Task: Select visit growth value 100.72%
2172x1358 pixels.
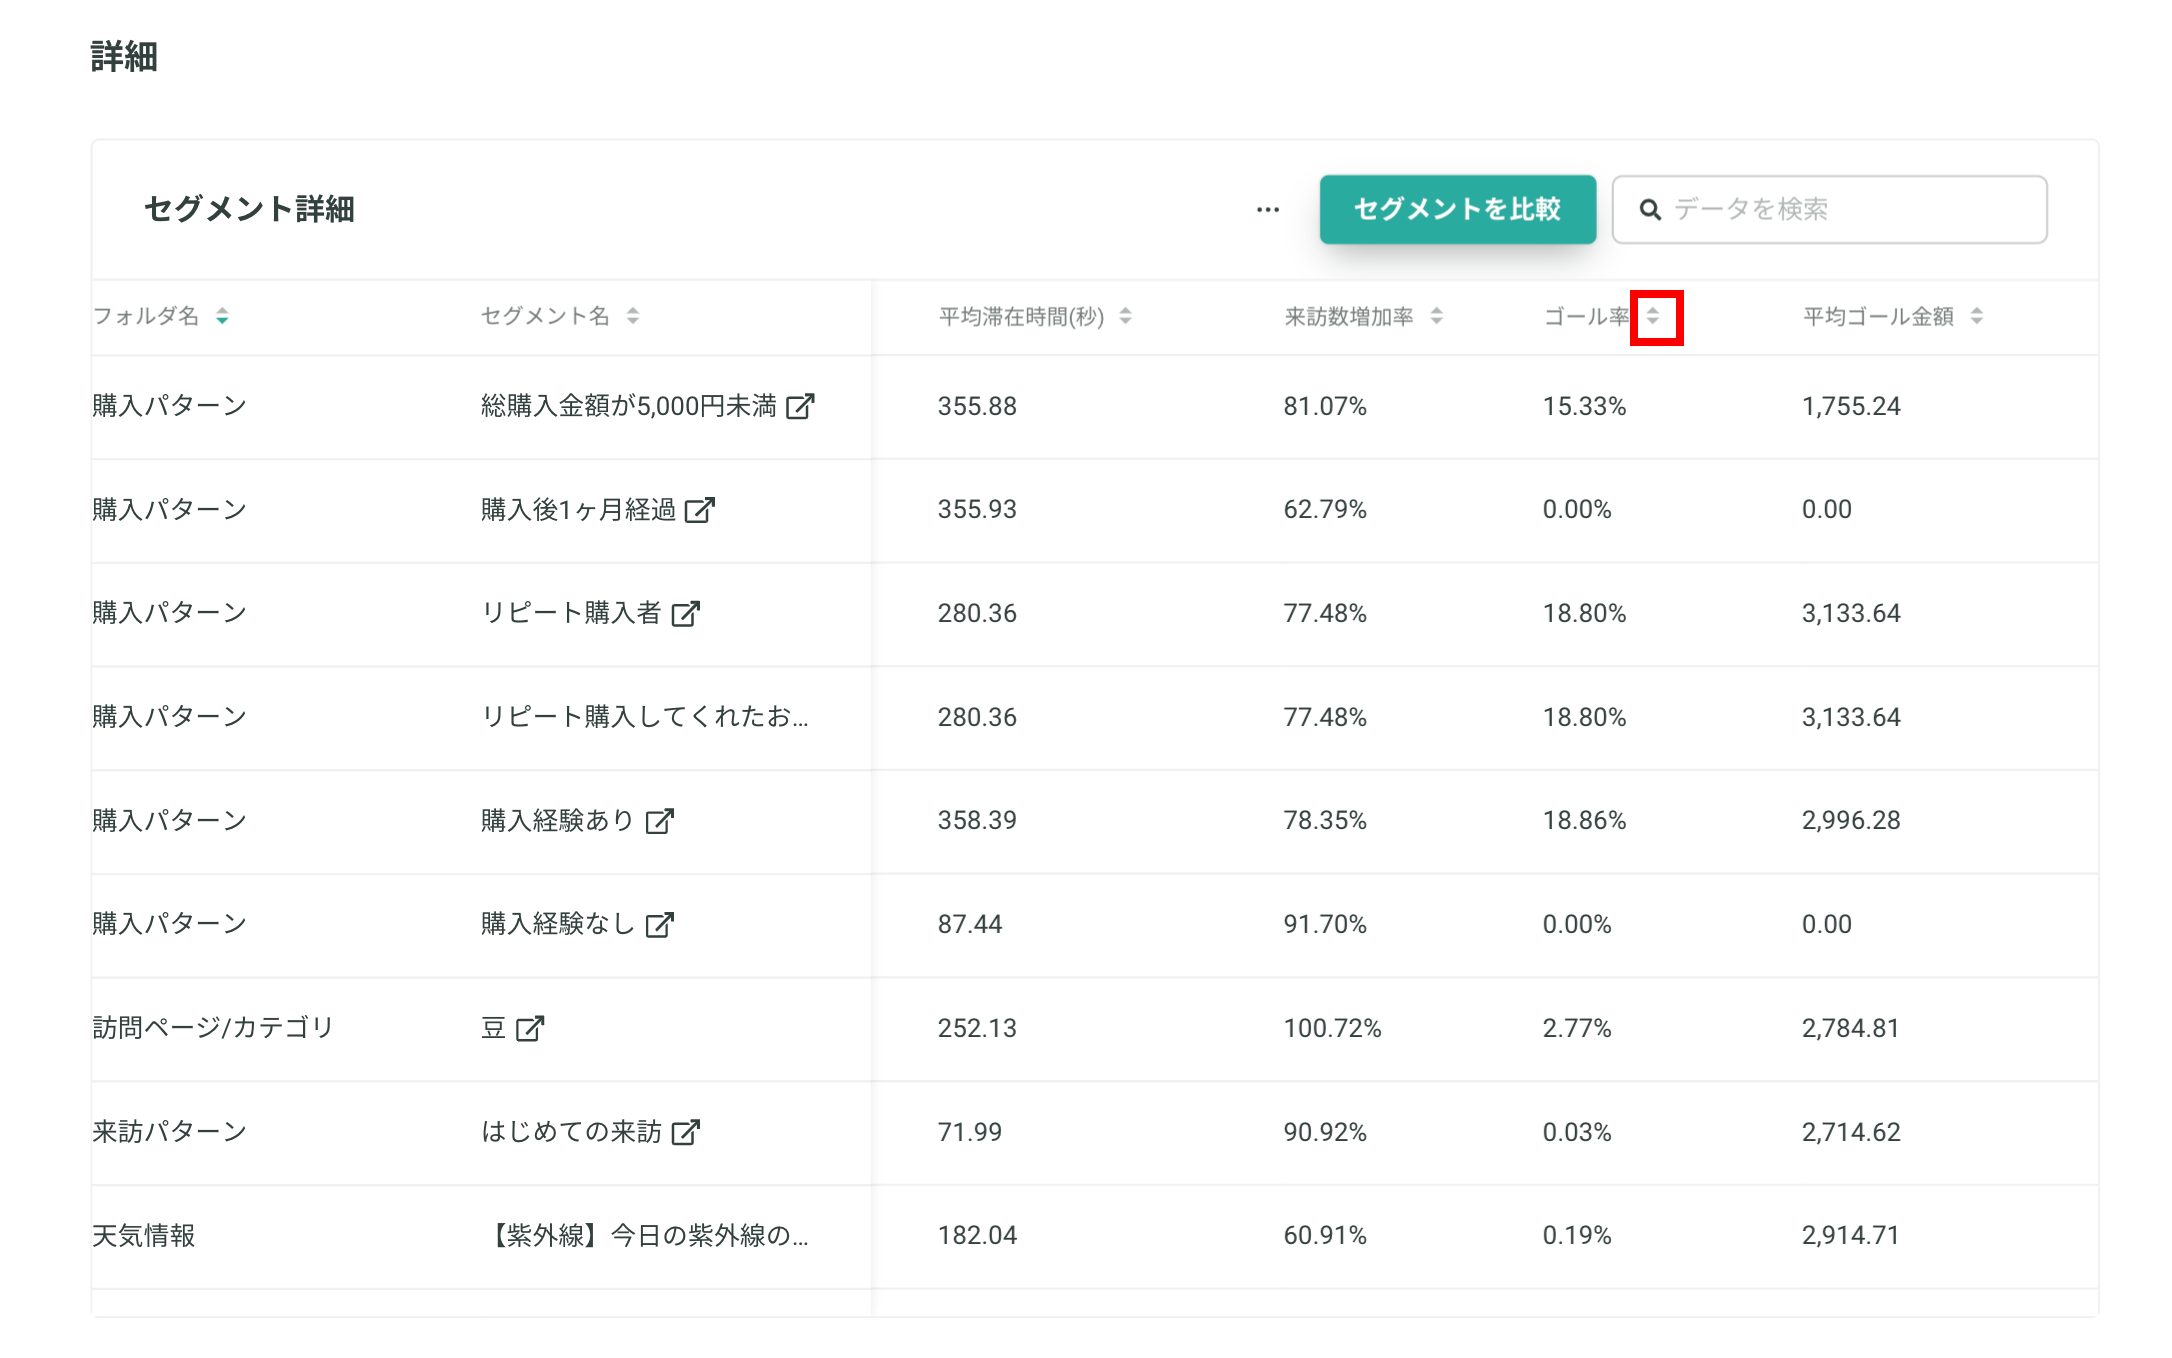Action: click(1332, 1028)
